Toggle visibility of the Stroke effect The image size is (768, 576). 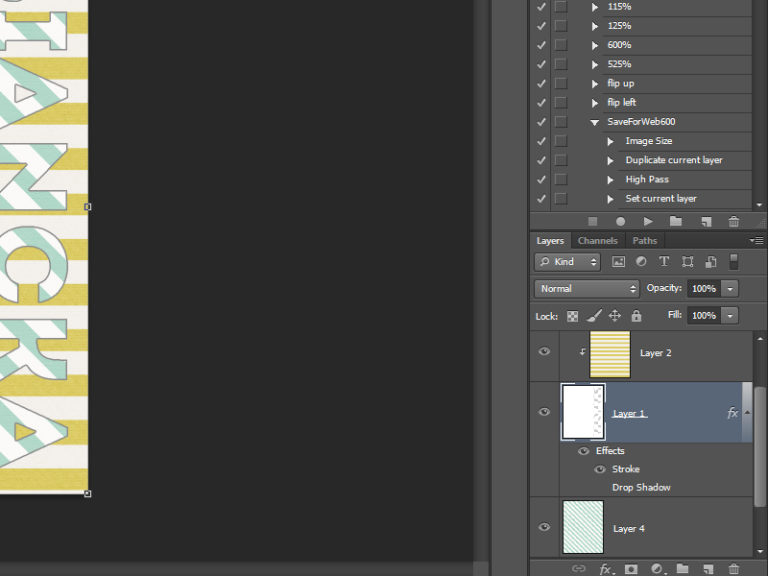600,469
